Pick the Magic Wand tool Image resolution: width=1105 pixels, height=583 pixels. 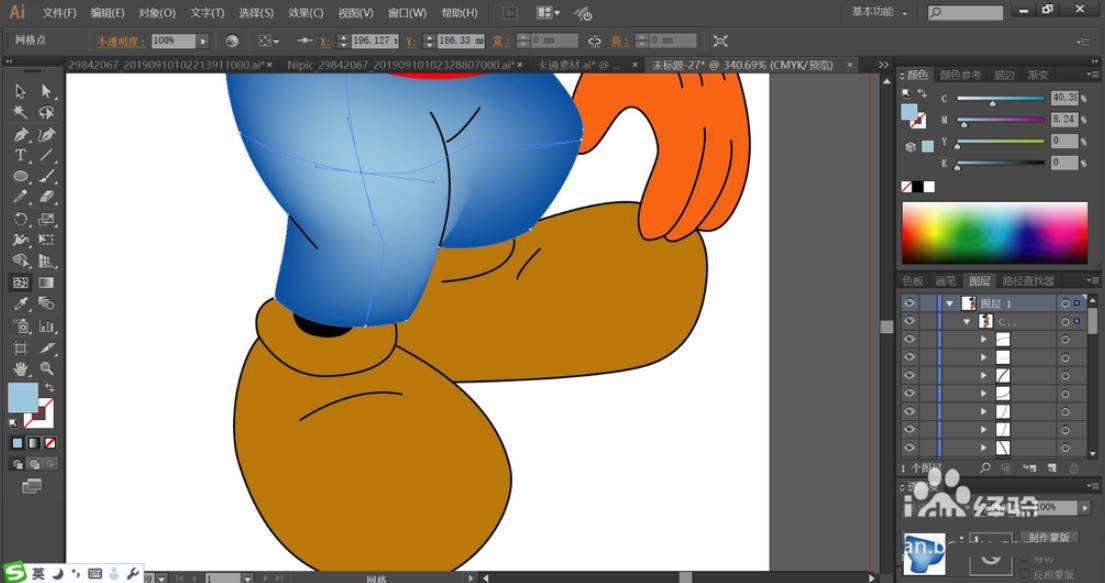click(20, 113)
